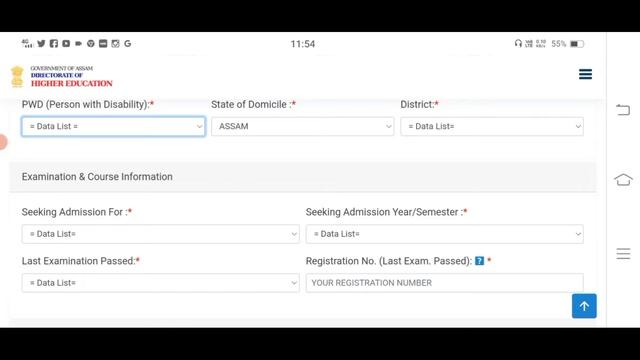Tap the network speed indicator in status bar
The image size is (640, 360).
(x=541, y=43)
